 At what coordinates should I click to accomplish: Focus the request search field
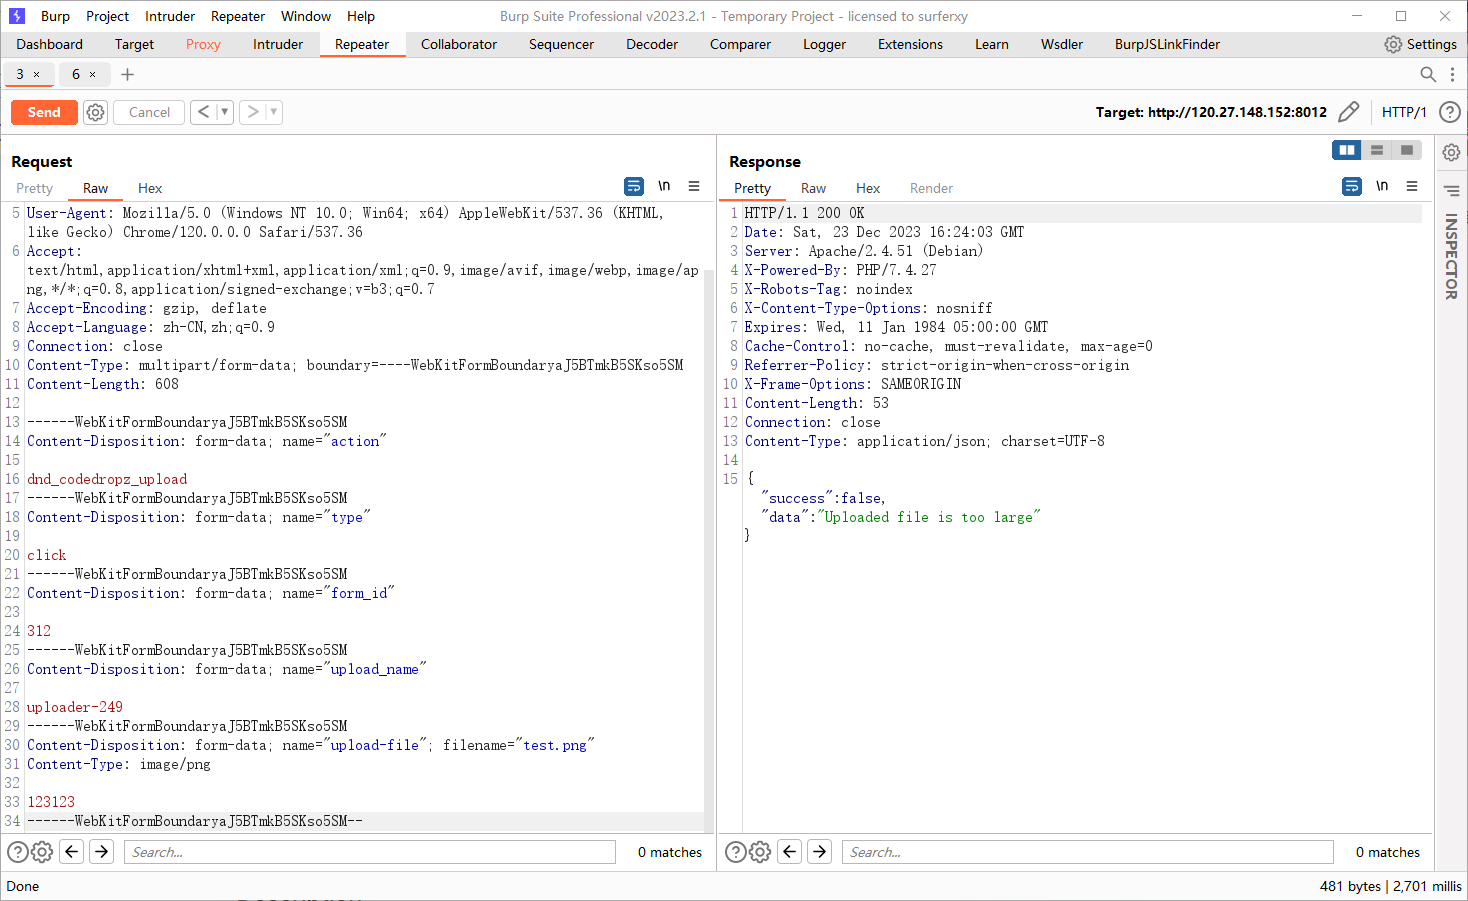click(x=370, y=852)
